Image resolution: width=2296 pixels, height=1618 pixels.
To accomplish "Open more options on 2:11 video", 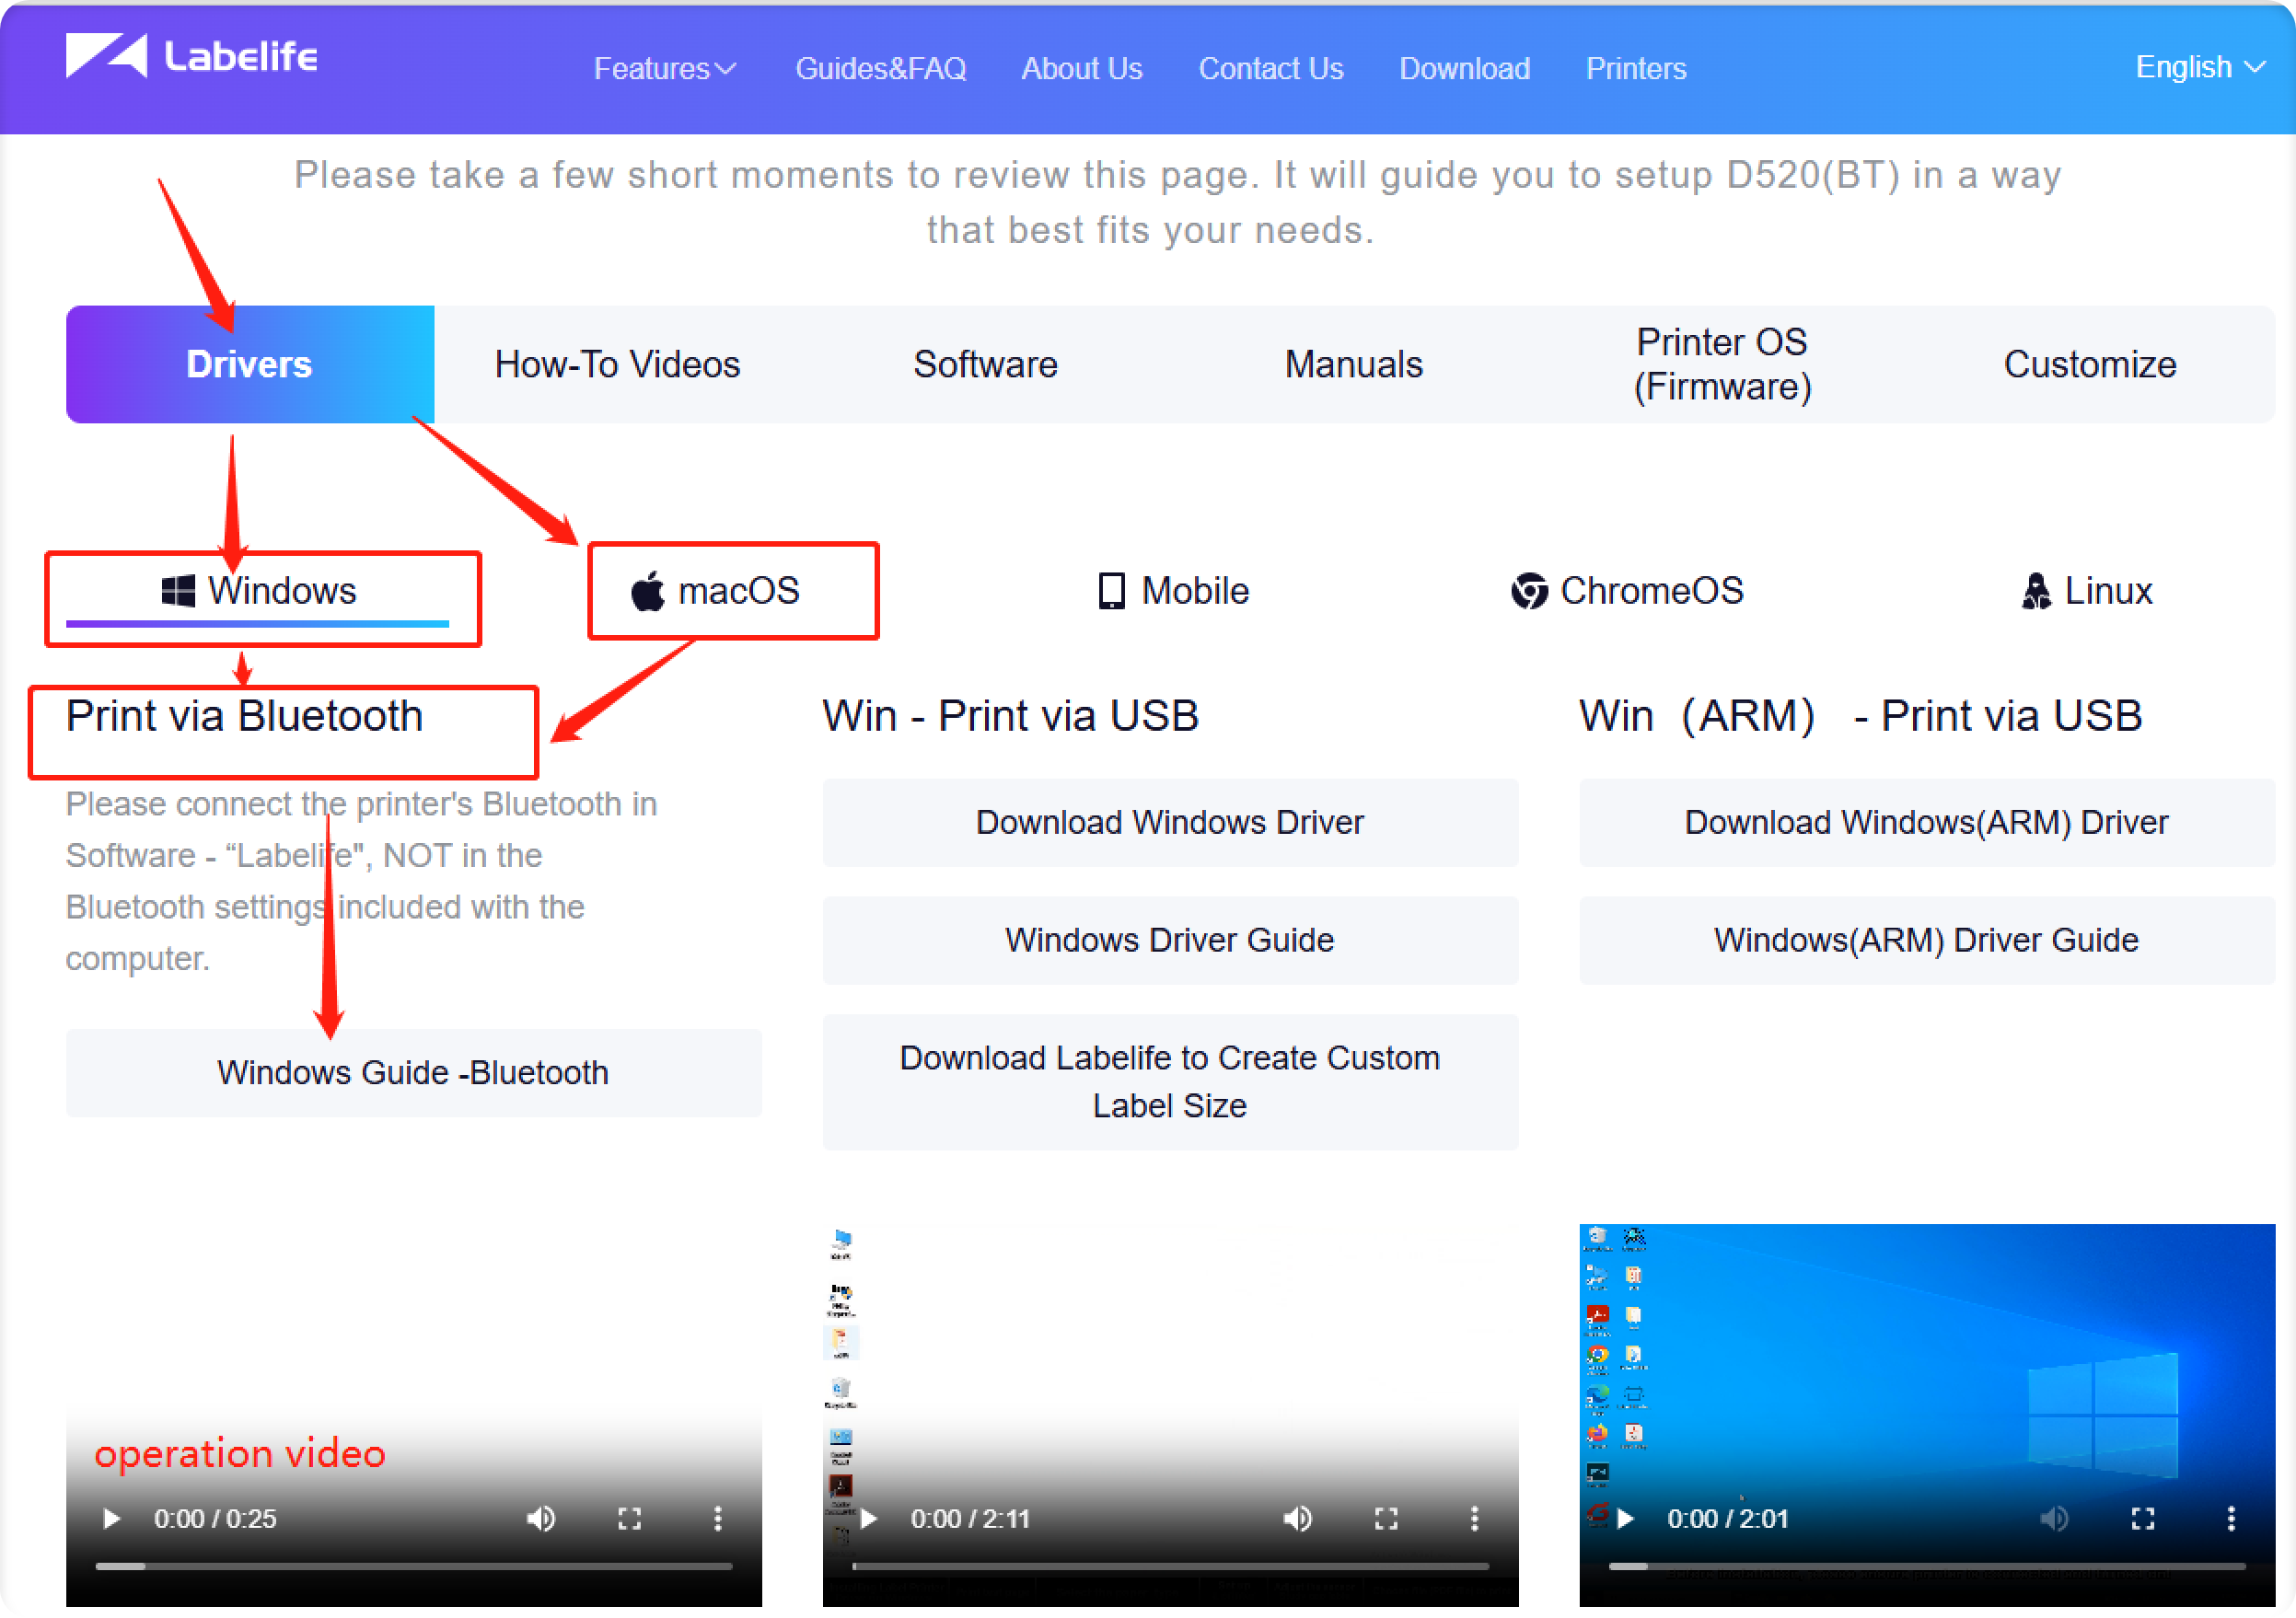I will pos(1475,1520).
